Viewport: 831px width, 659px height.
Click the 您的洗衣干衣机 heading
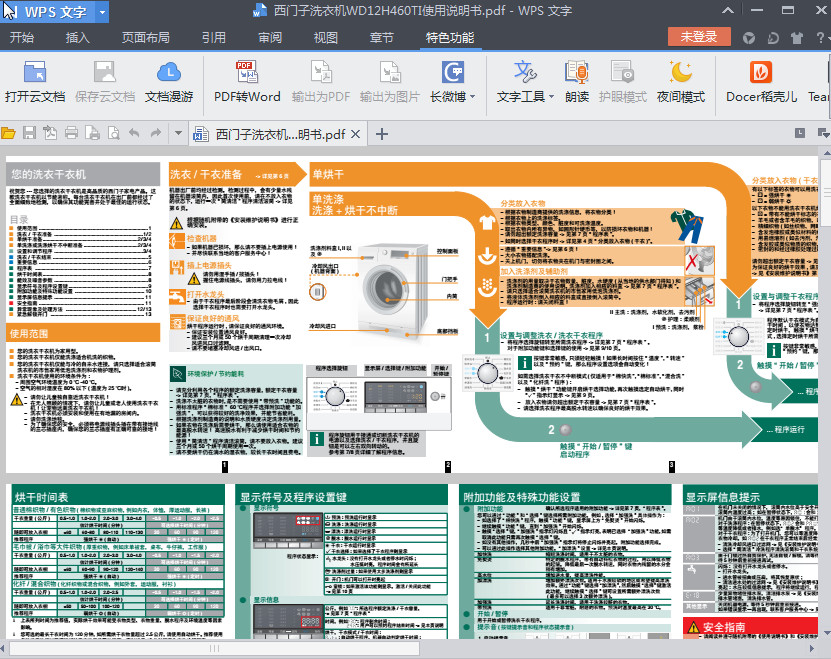pos(49,174)
